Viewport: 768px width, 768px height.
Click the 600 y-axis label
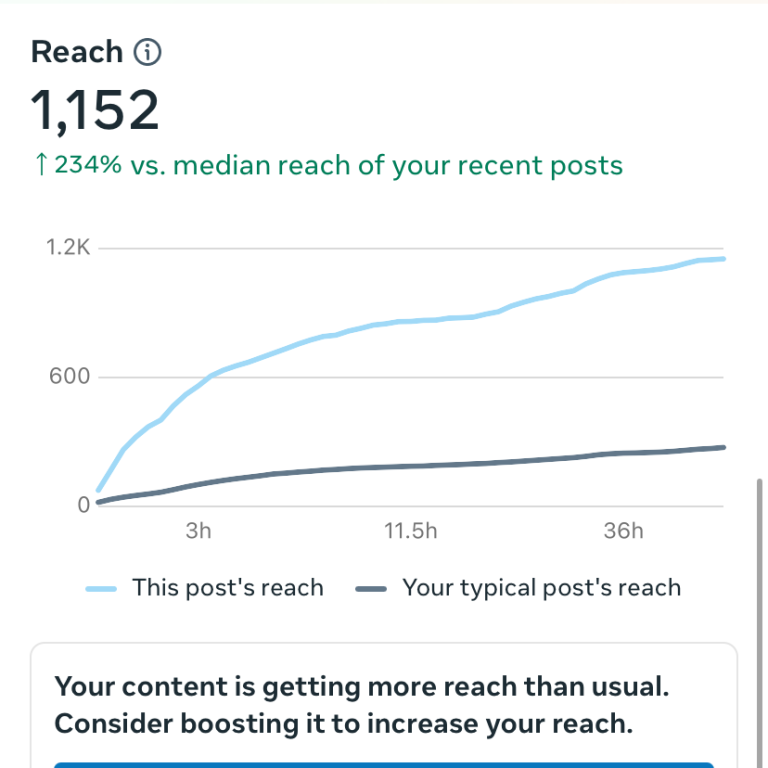[x=70, y=377]
